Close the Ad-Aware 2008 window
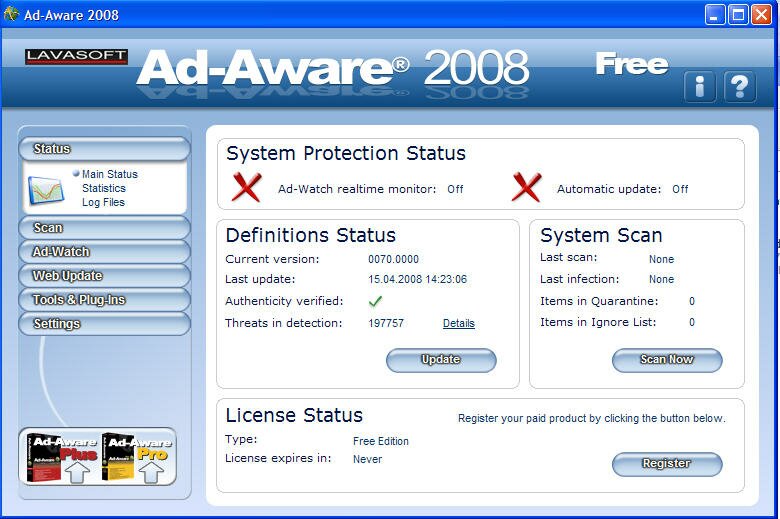 (761, 14)
